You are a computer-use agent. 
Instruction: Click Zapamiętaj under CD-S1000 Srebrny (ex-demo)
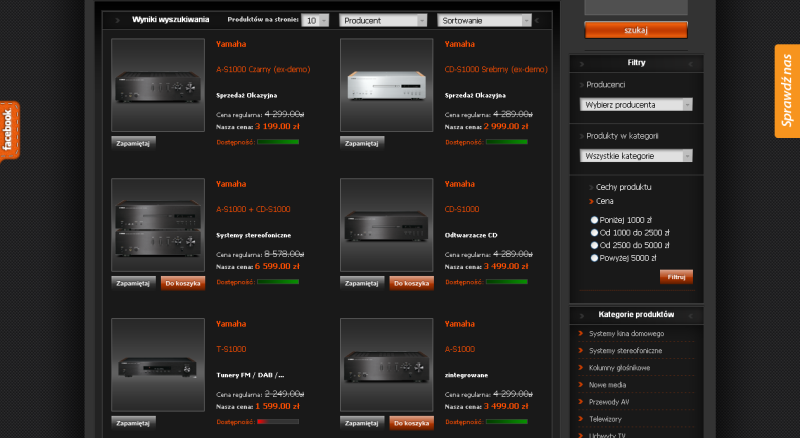pyautogui.click(x=362, y=143)
